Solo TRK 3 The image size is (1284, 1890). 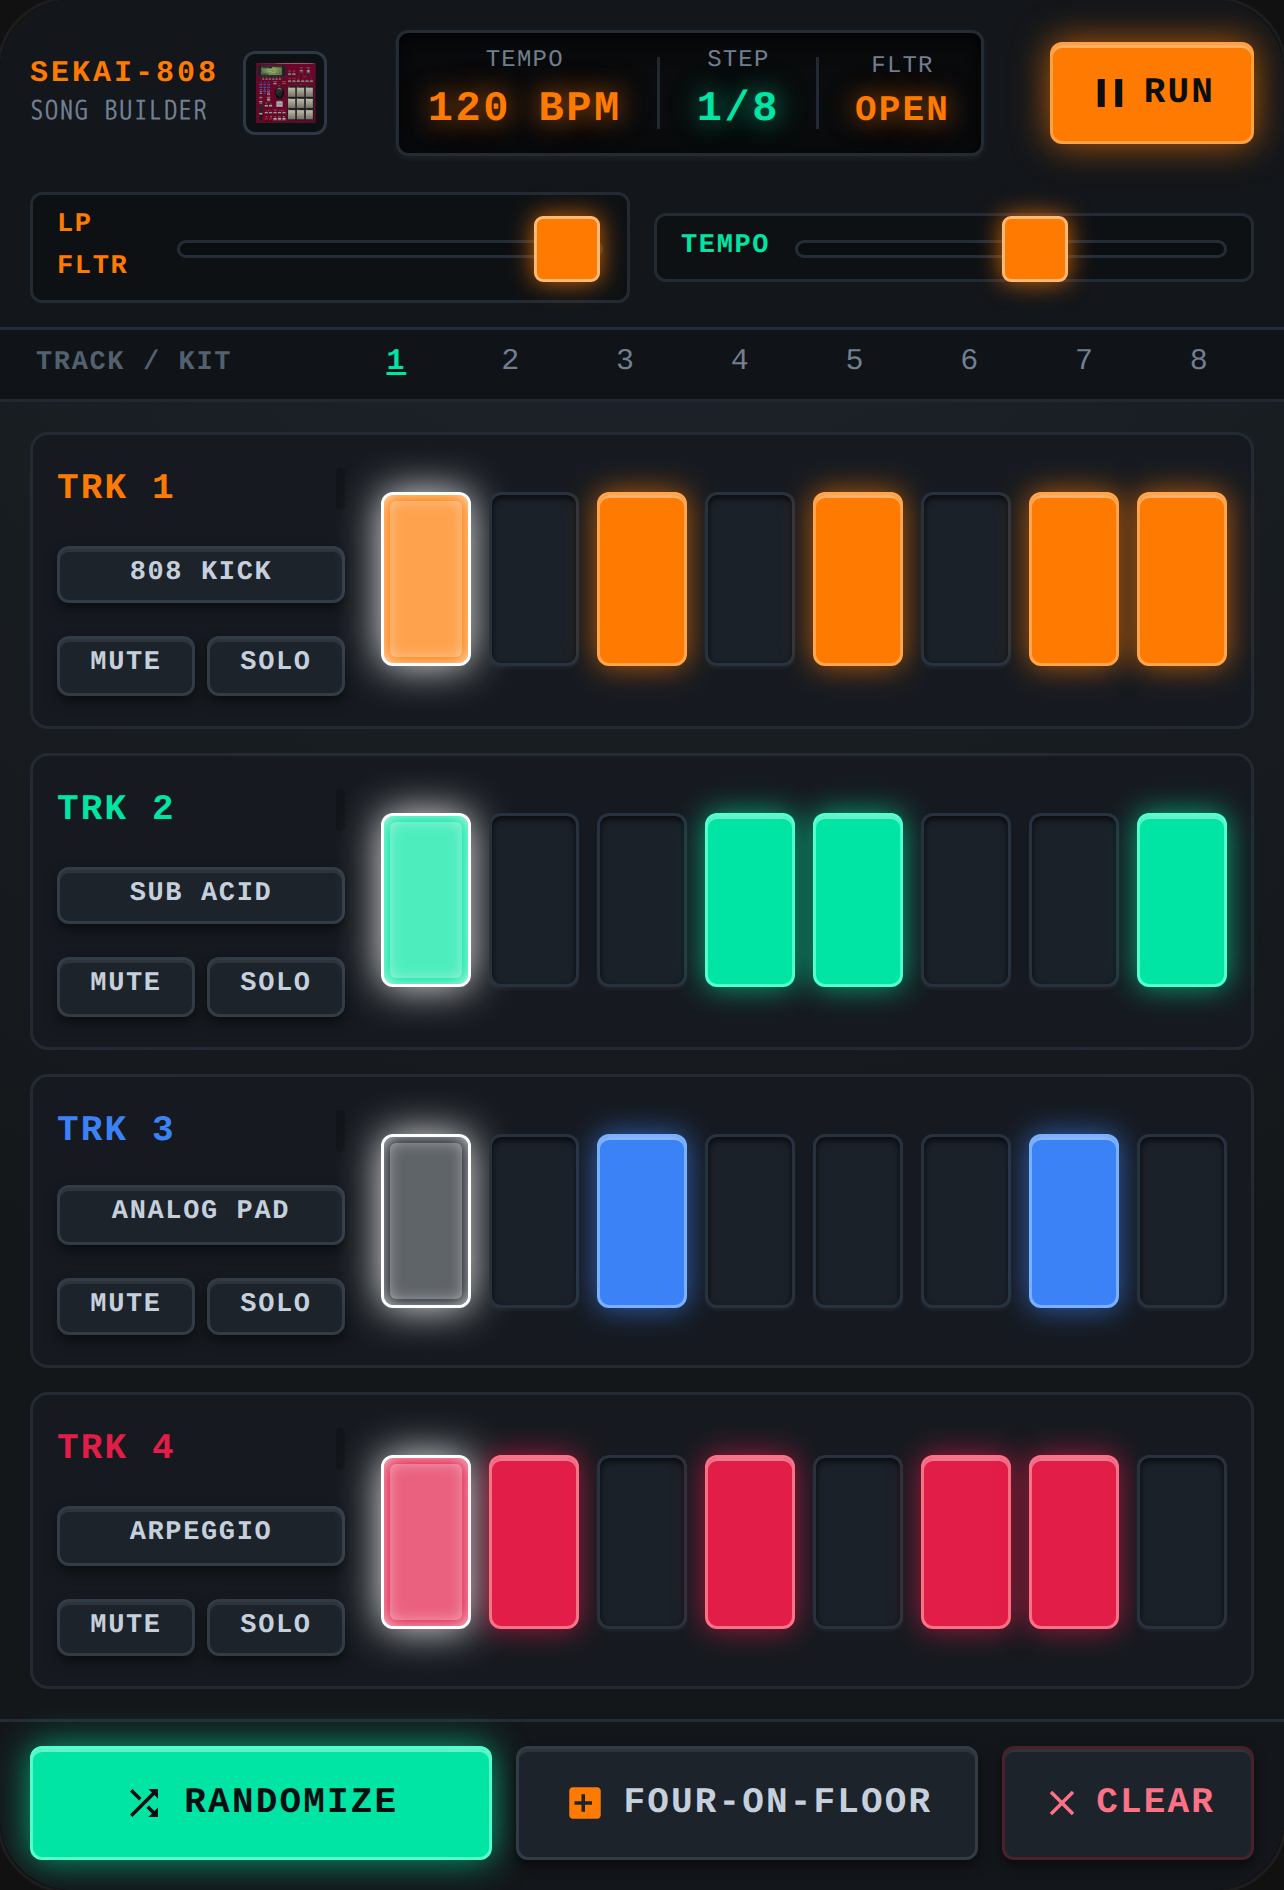(276, 1306)
